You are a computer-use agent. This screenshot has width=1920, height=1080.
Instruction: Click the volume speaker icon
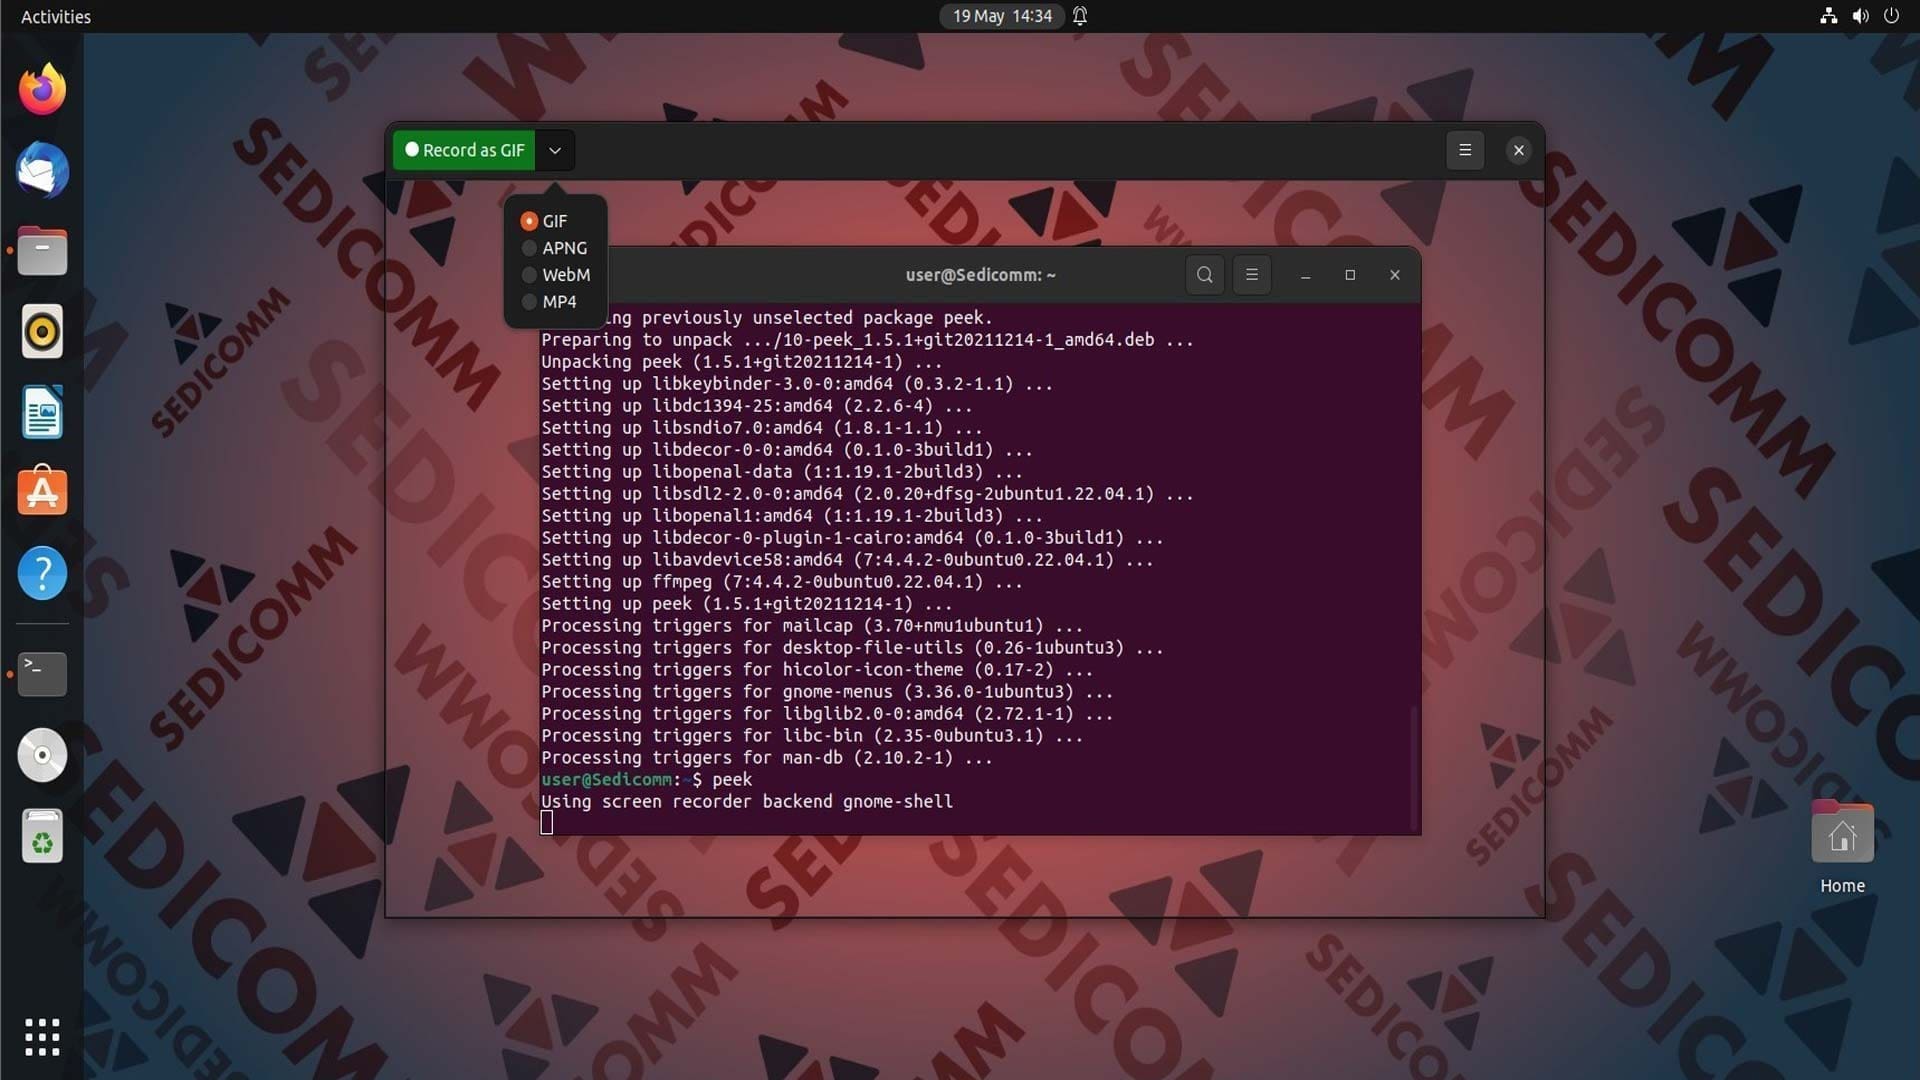pos(1860,16)
